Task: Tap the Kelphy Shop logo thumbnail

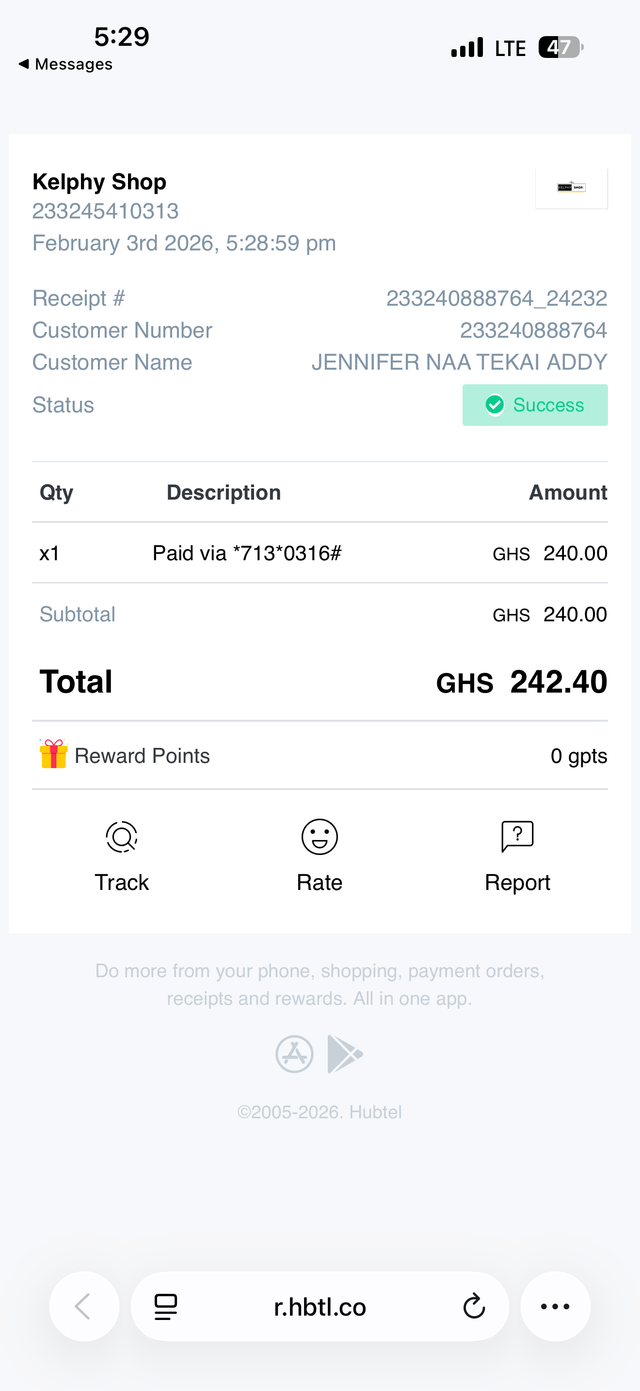Action: tap(571, 187)
